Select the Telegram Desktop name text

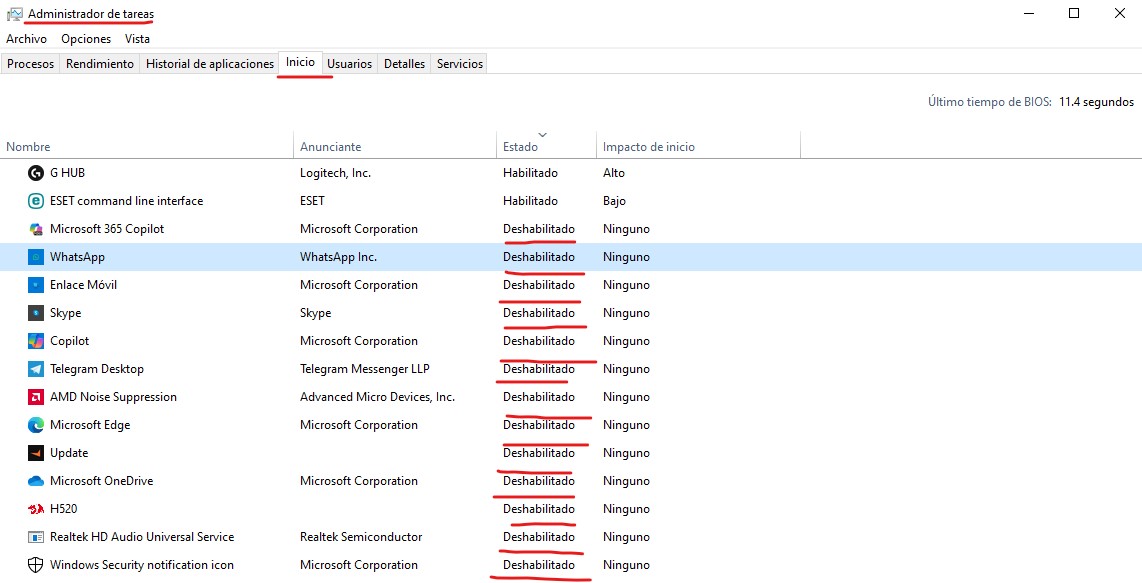click(x=97, y=369)
